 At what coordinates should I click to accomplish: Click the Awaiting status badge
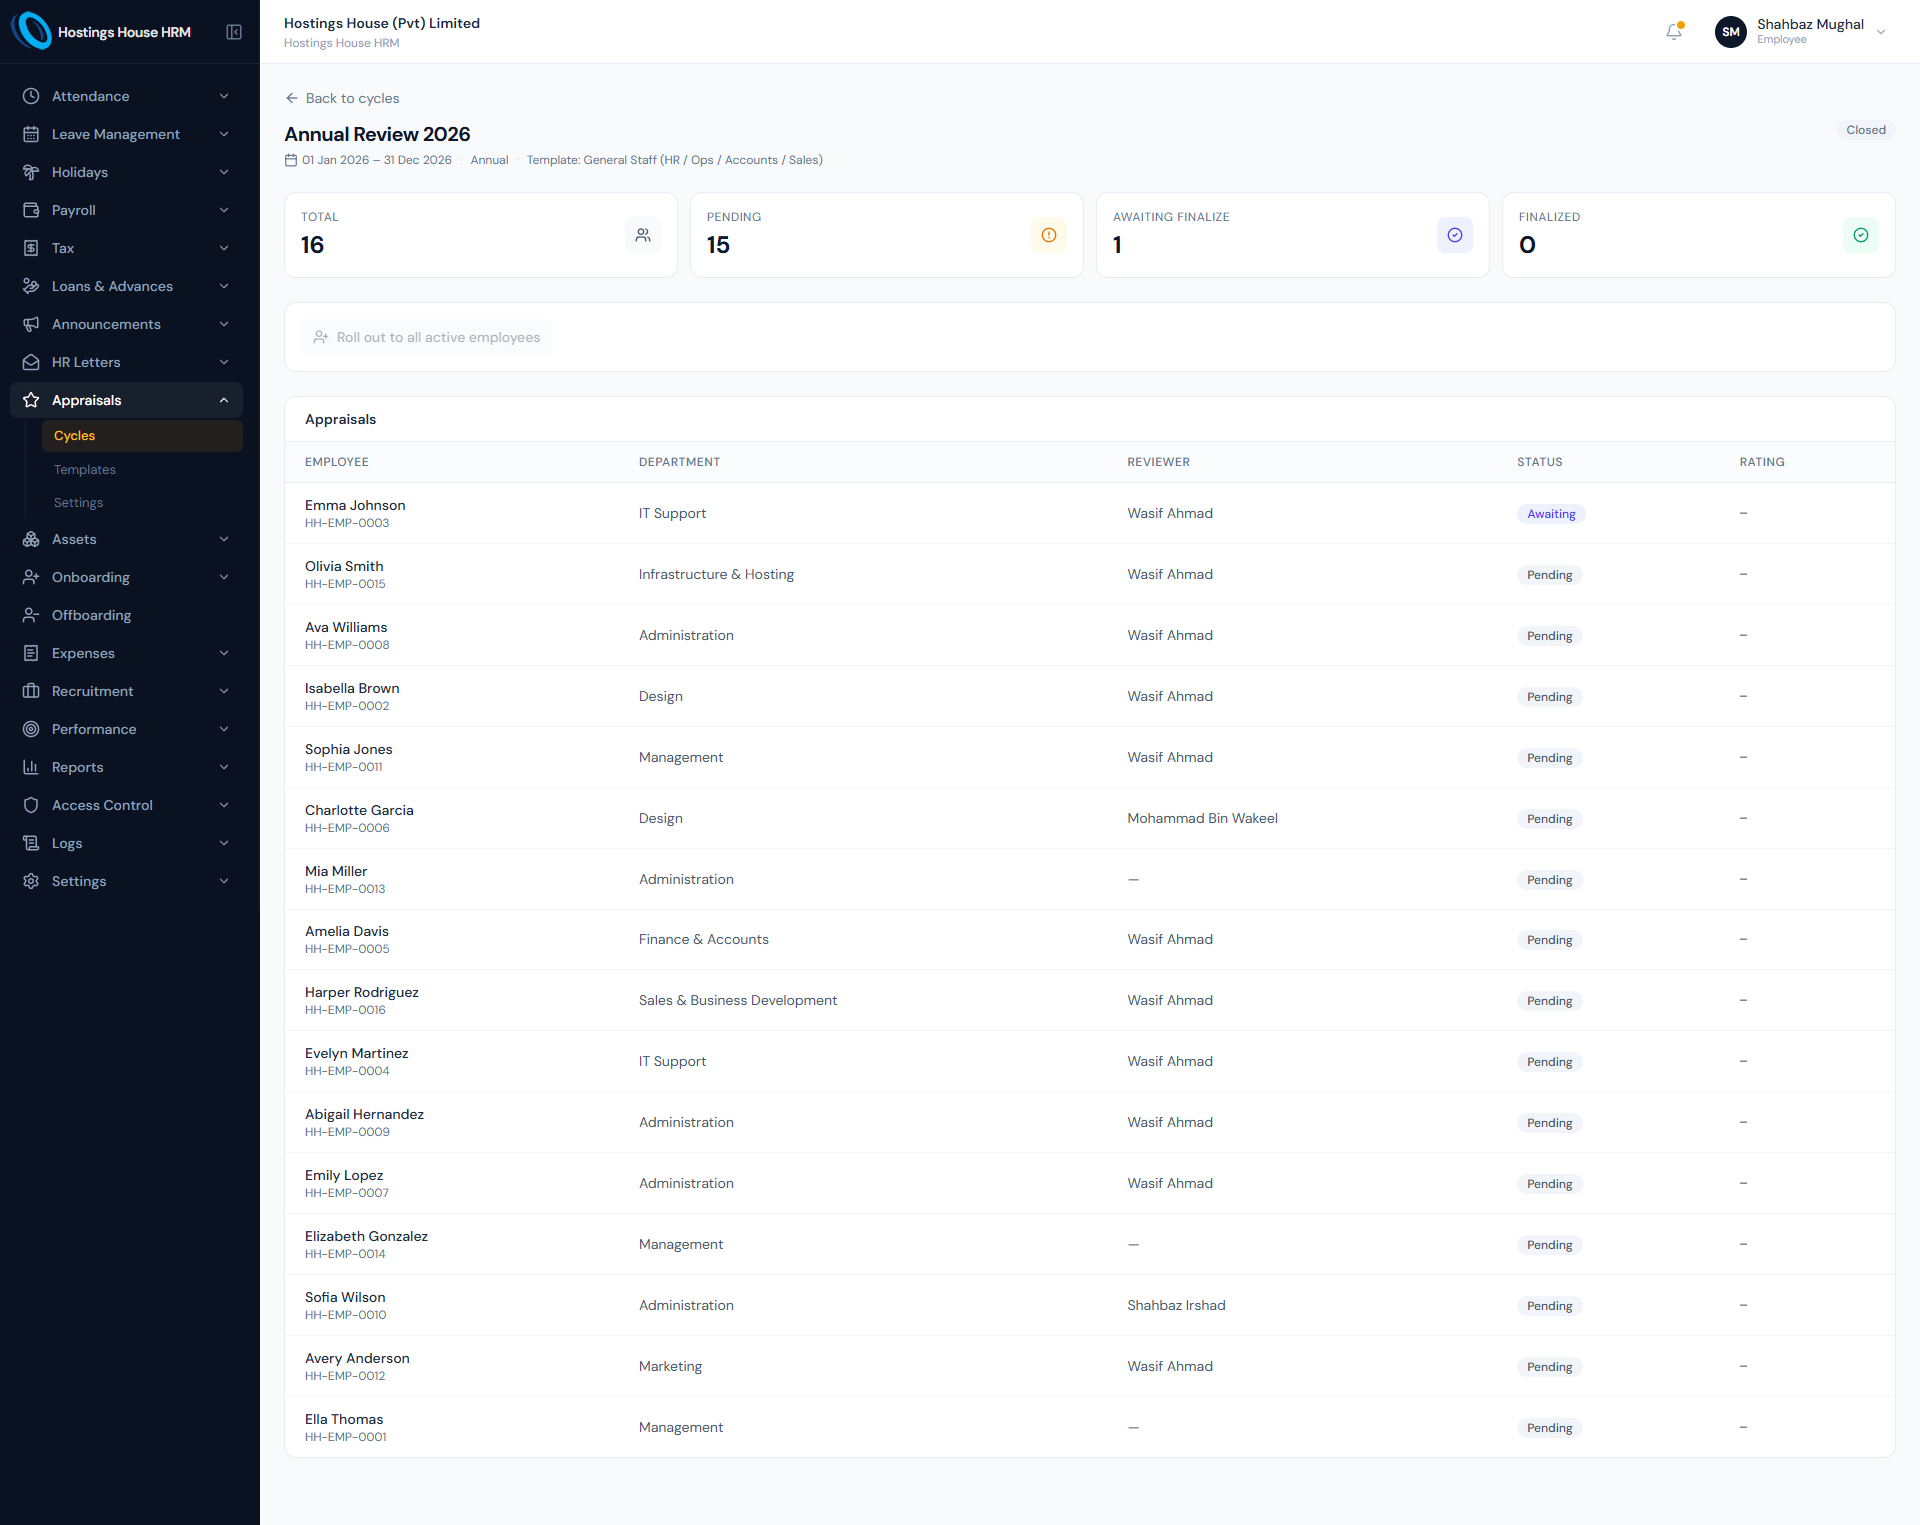click(1551, 514)
